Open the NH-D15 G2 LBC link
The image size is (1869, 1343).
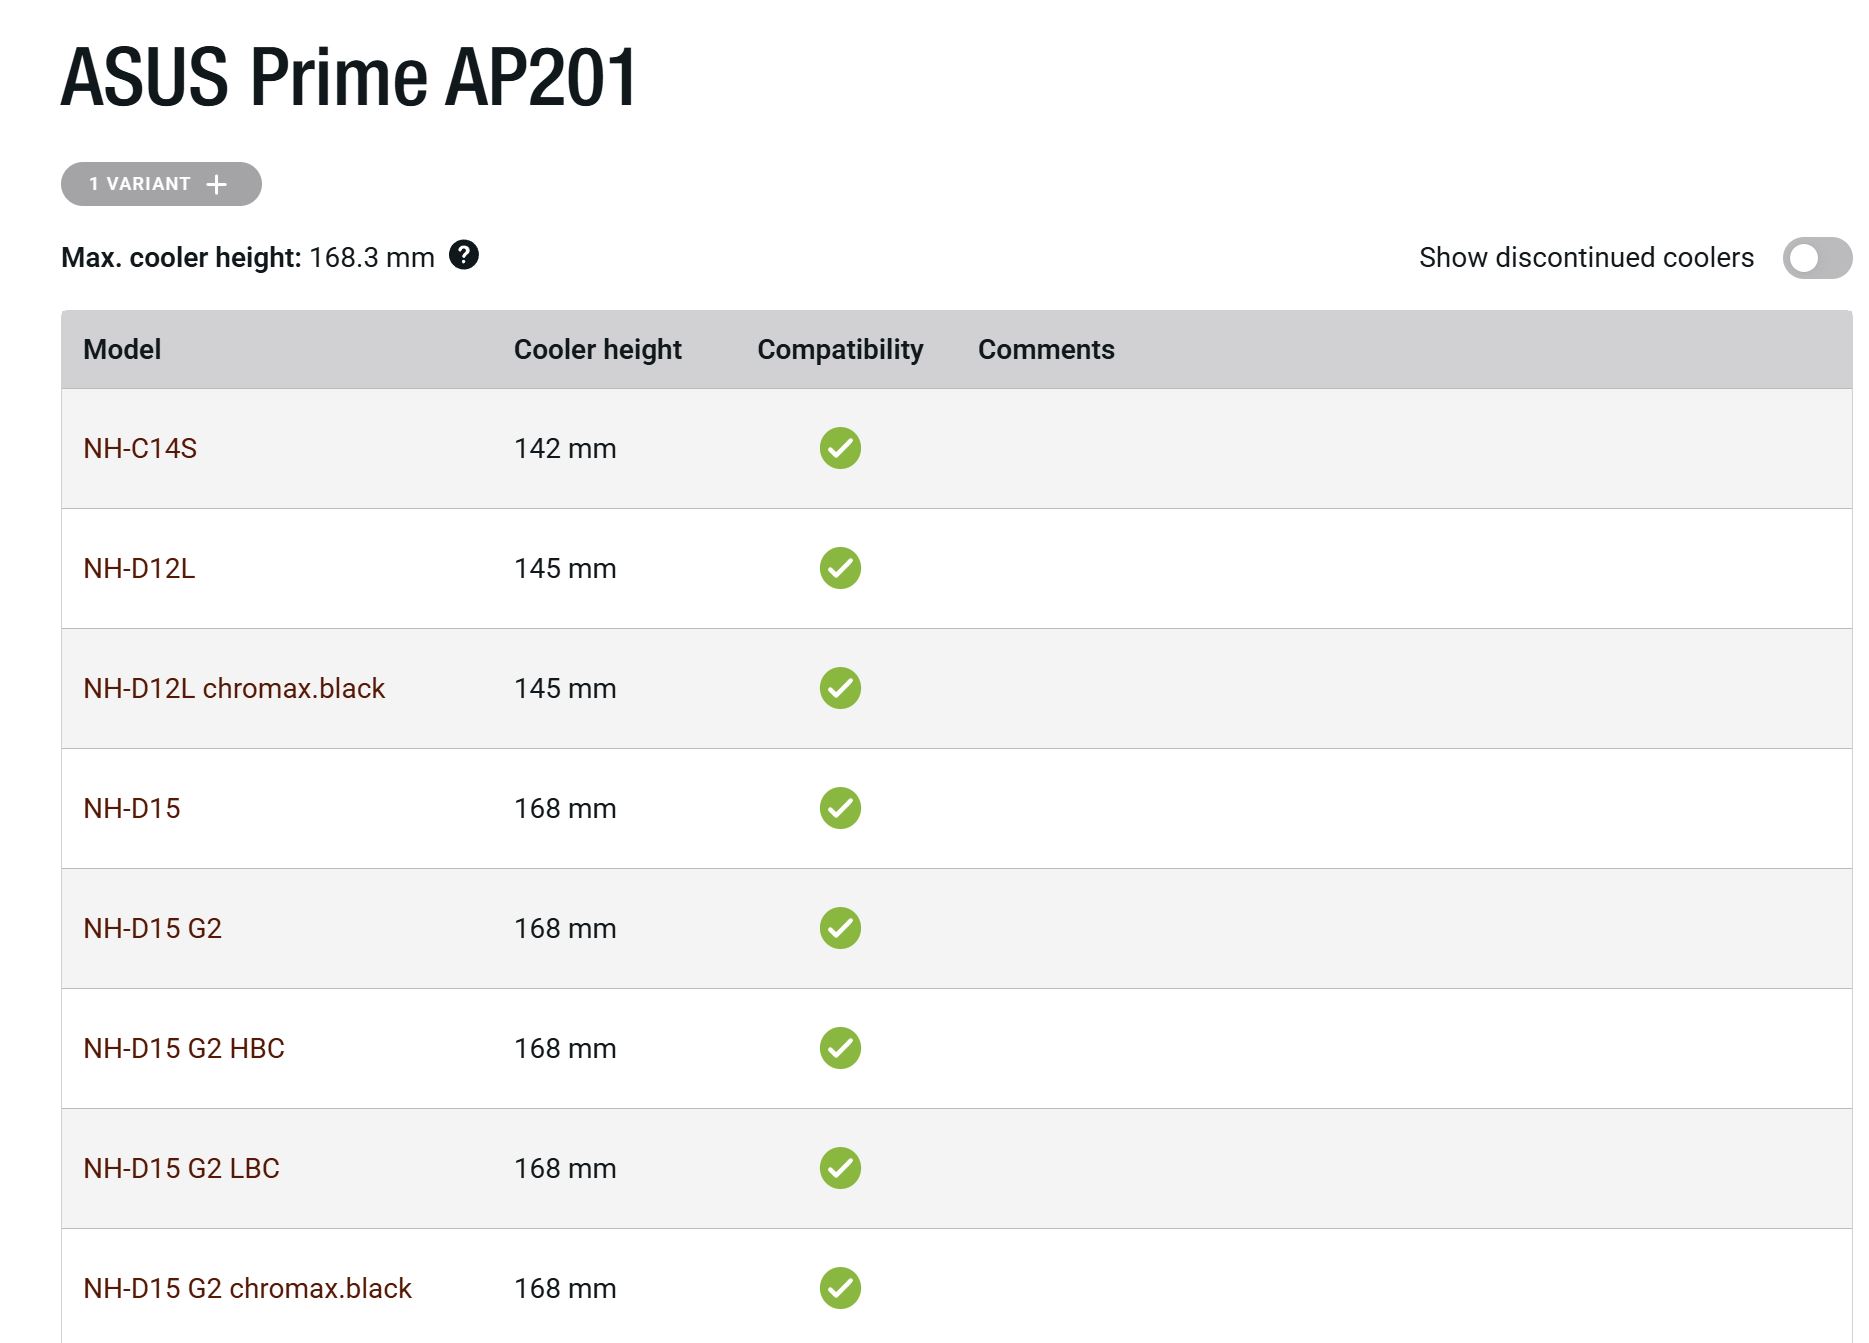pyautogui.click(x=181, y=1168)
